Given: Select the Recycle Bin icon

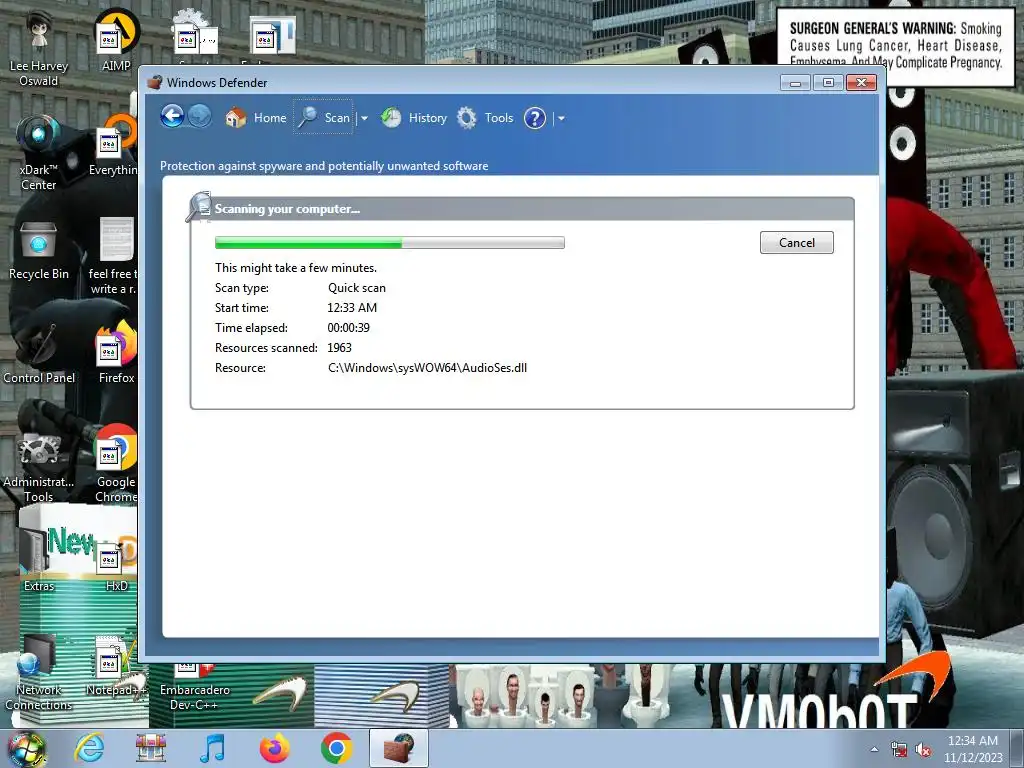Looking at the screenshot, I should pos(39,251).
